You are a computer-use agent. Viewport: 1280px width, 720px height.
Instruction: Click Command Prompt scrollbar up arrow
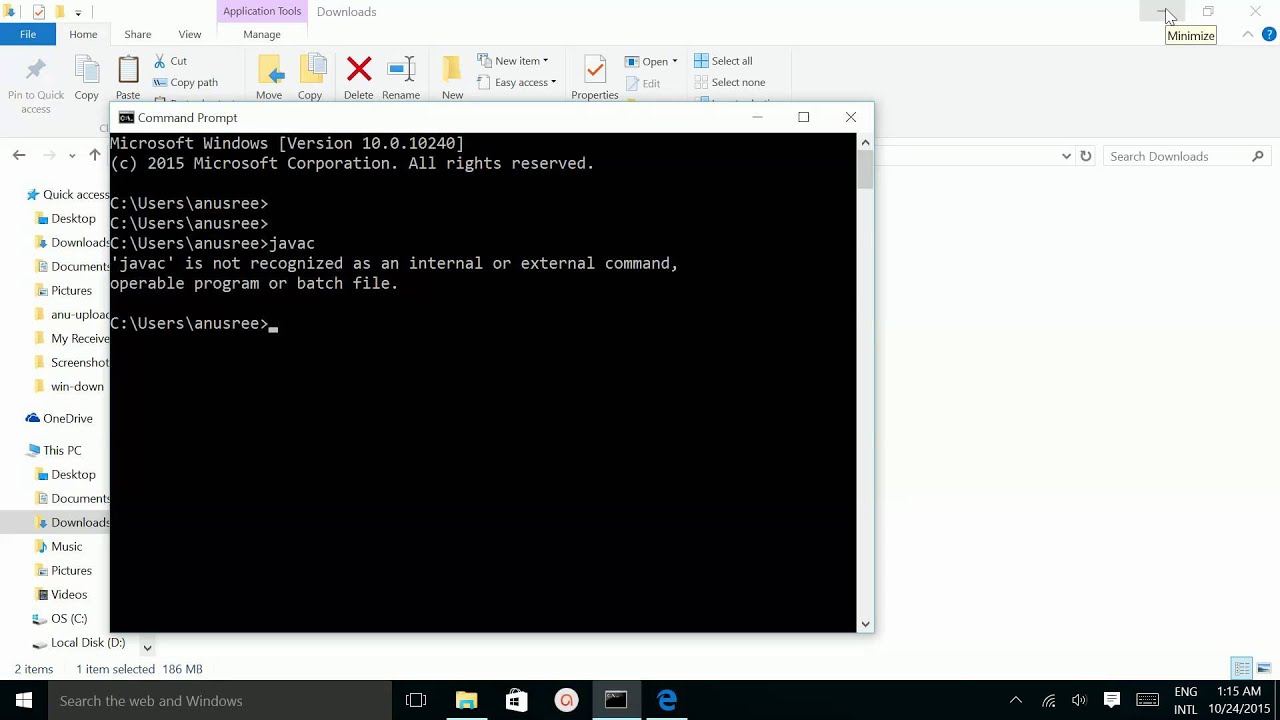[x=865, y=142]
